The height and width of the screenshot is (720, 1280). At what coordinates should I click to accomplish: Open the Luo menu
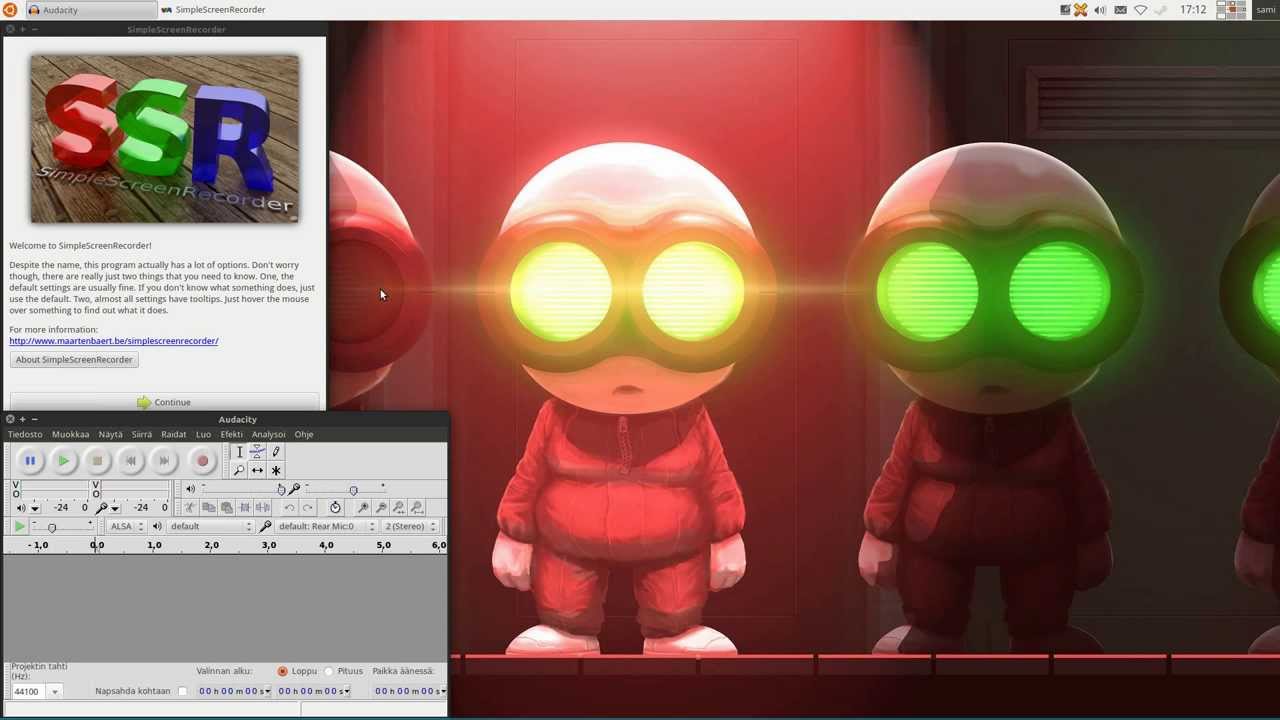pyautogui.click(x=203, y=434)
